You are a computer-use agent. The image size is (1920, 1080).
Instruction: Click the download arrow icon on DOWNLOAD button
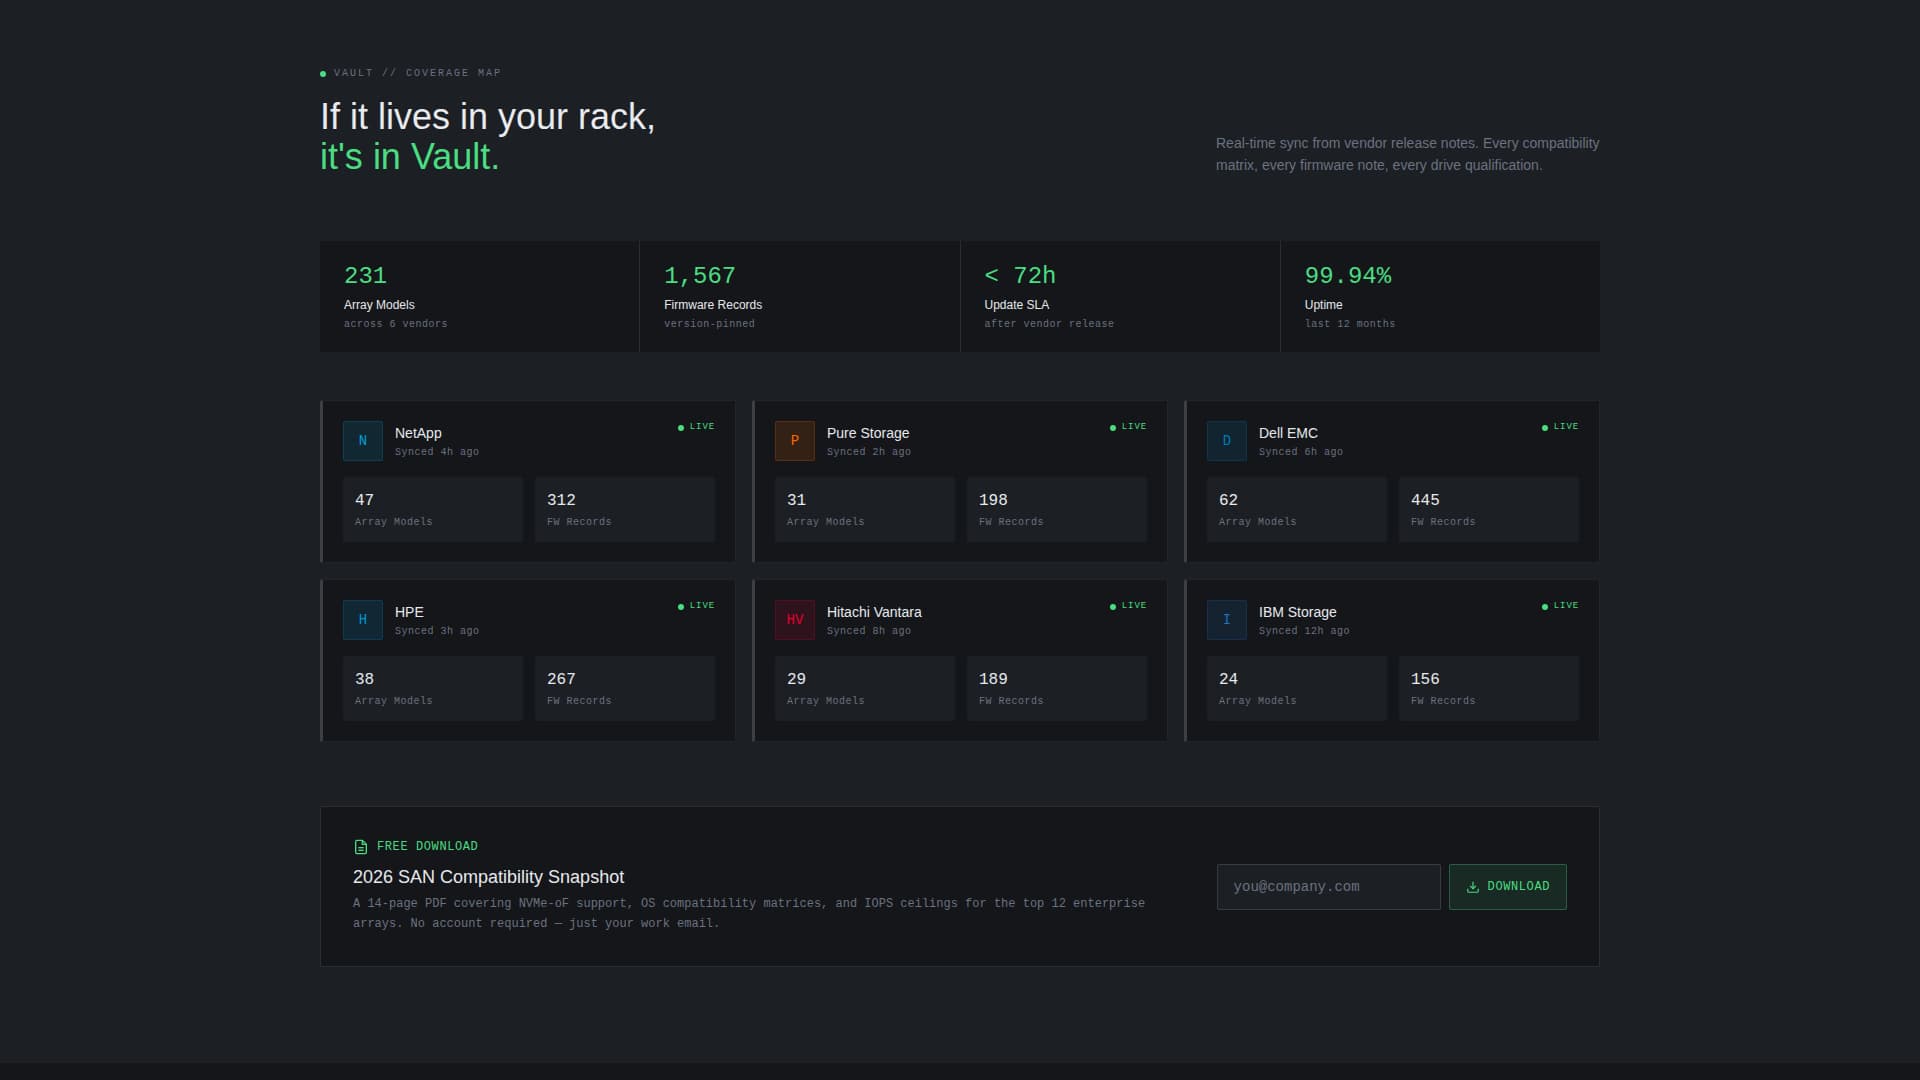[x=1473, y=887]
